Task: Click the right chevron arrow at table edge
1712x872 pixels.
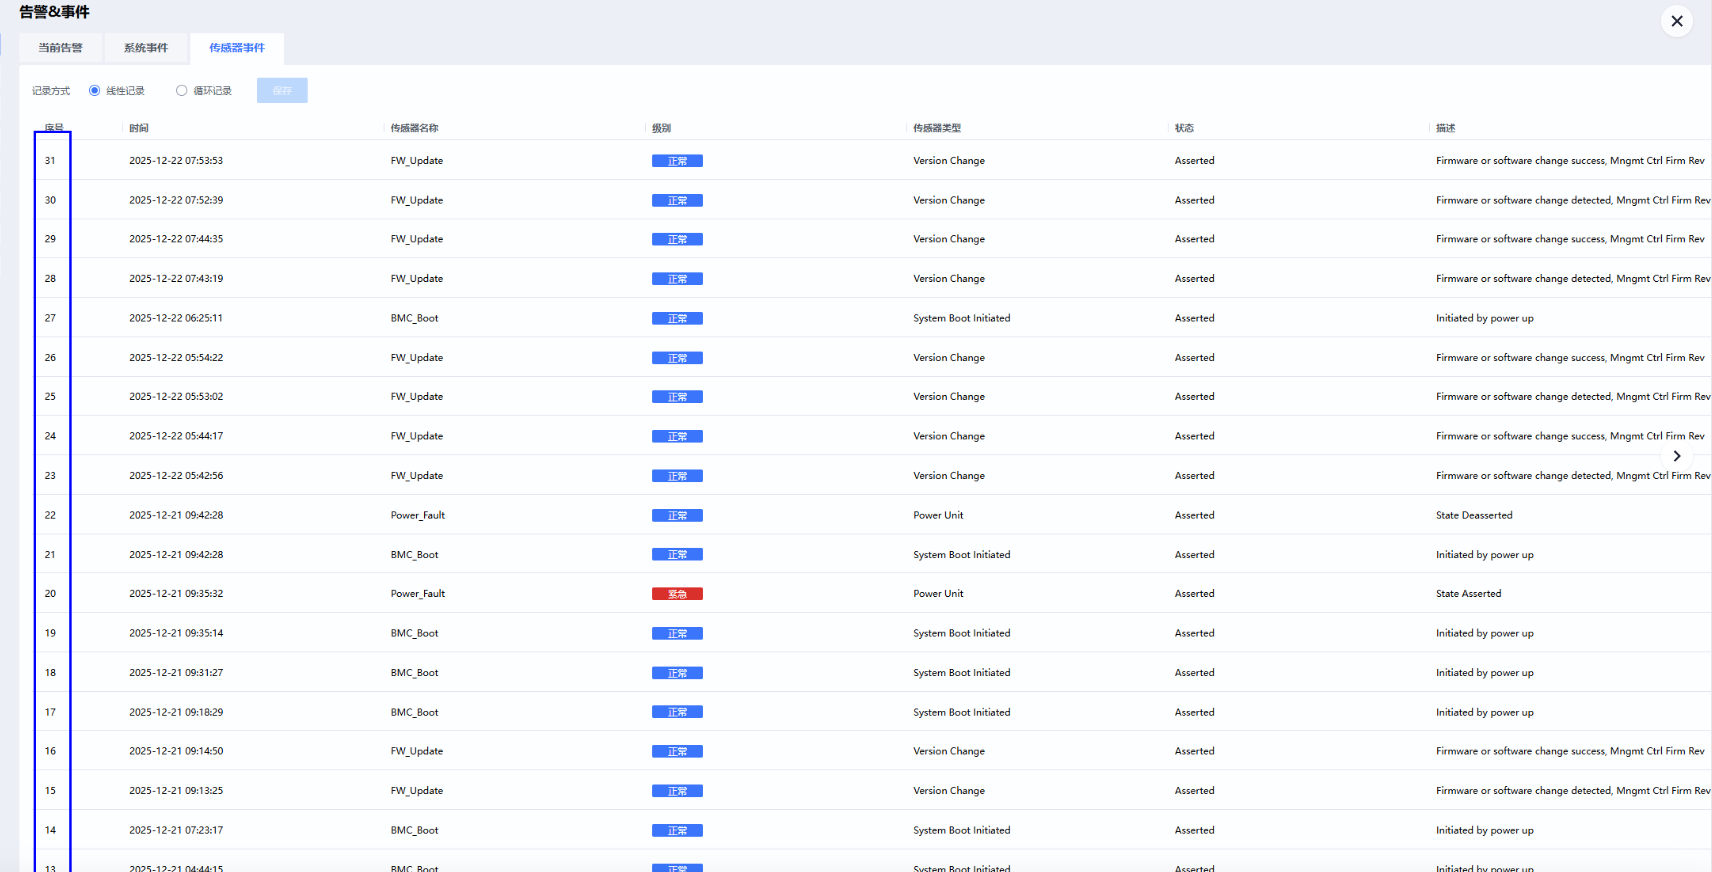Action: [1677, 456]
